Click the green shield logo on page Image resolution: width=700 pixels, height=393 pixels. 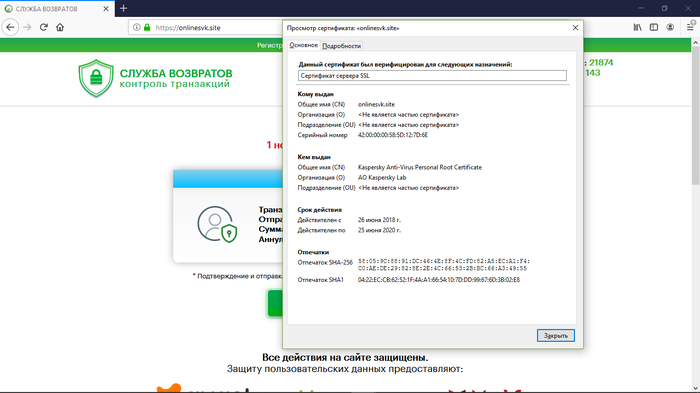96,79
